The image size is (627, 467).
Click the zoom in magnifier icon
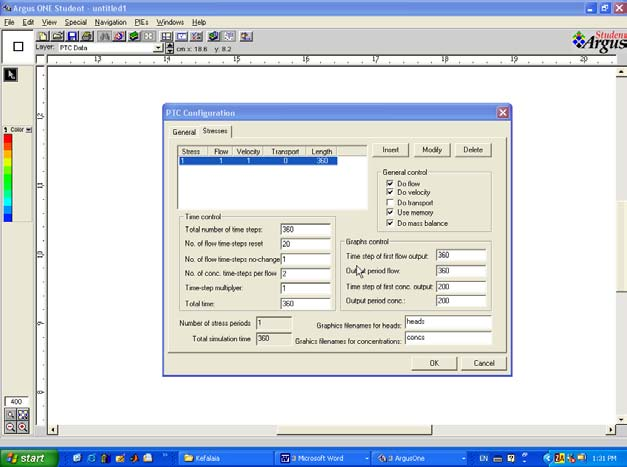point(23,427)
